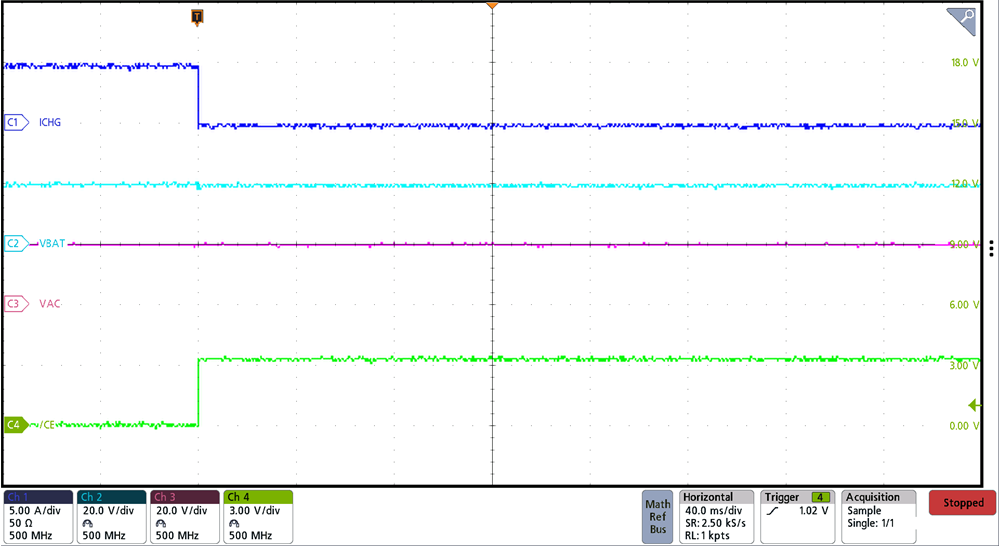
Task: Click the Math Ref Bus button
Action: point(657,516)
